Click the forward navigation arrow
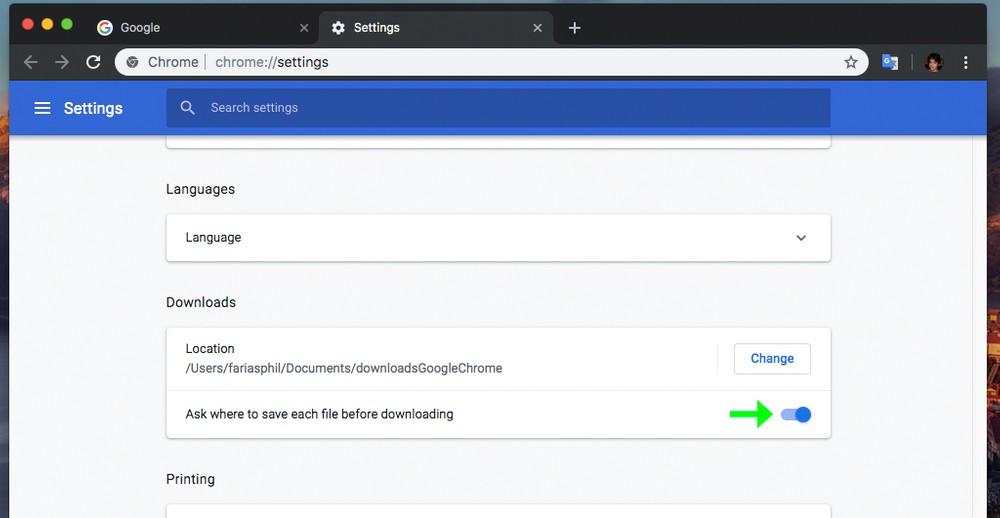This screenshot has width=1000, height=518. point(62,62)
